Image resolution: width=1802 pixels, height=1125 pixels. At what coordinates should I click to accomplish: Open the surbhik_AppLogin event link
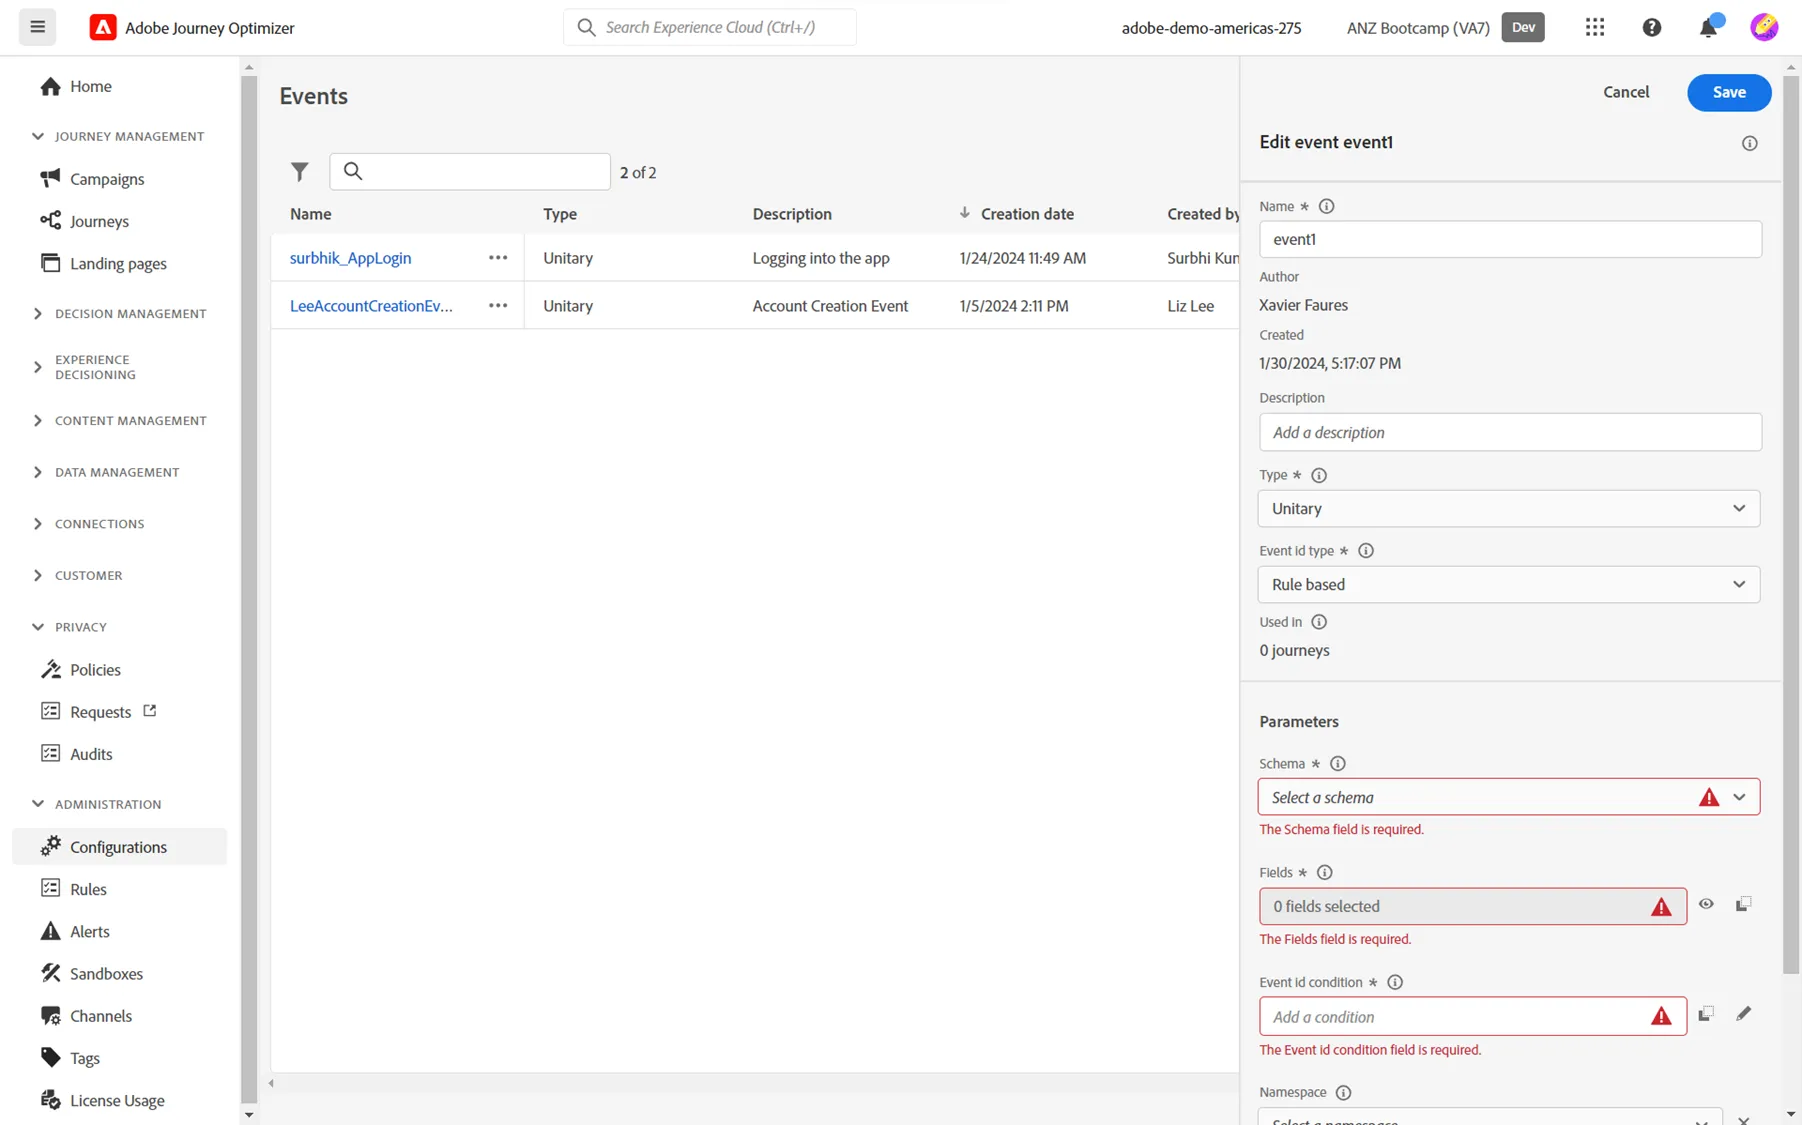coord(350,257)
